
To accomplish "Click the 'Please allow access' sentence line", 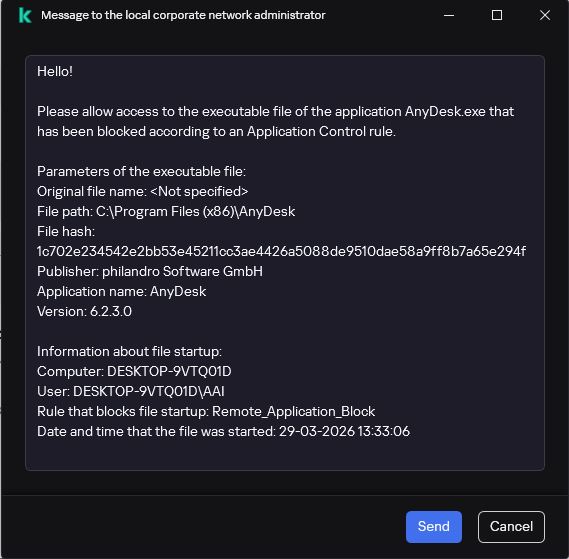I will point(275,111).
